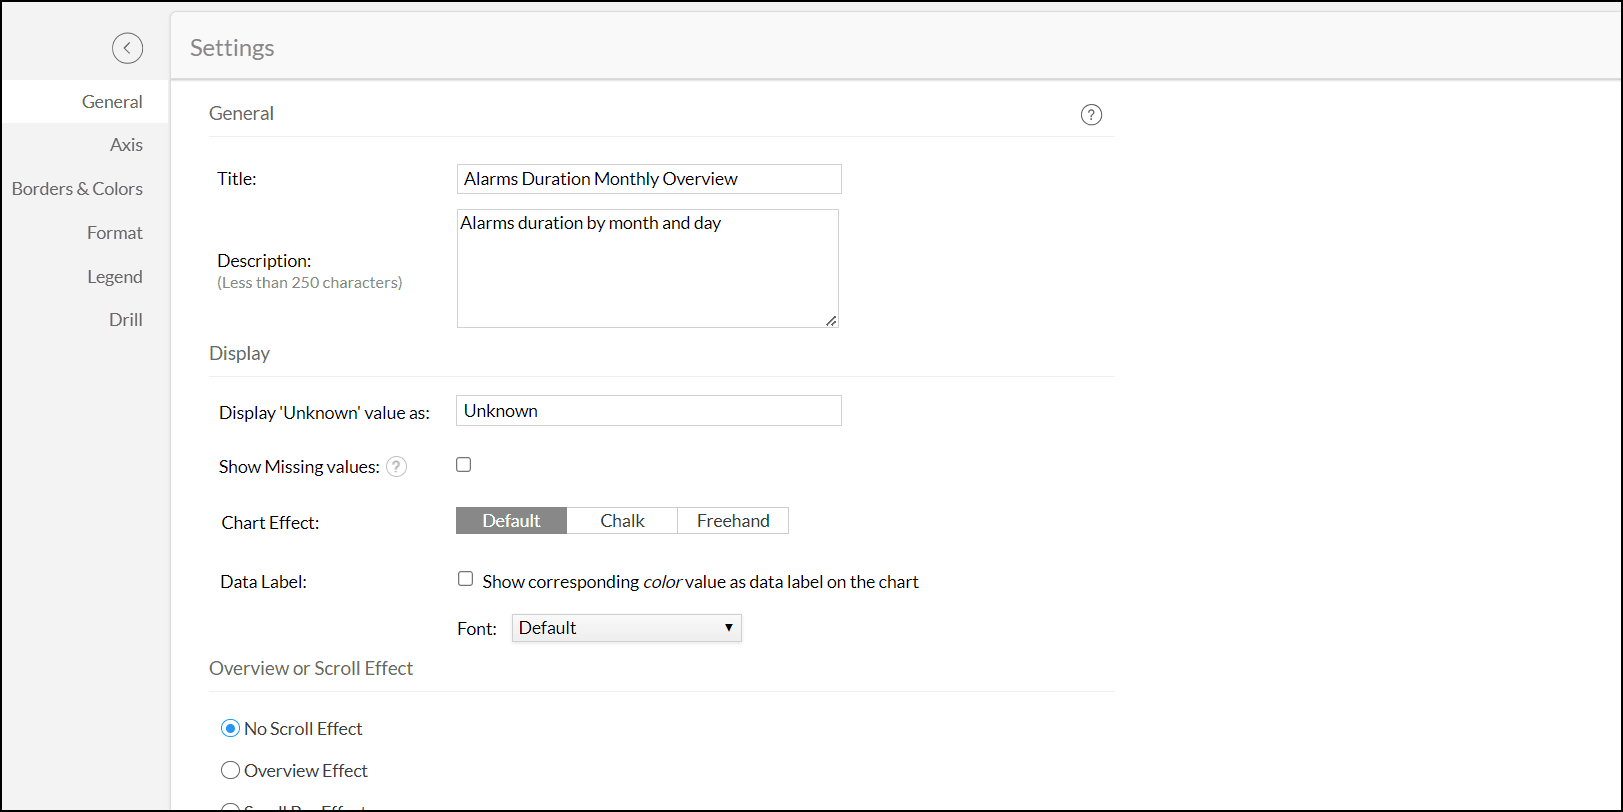The image size is (1623, 812).
Task: Select the No Scroll Effect radio button
Action: [x=231, y=729]
